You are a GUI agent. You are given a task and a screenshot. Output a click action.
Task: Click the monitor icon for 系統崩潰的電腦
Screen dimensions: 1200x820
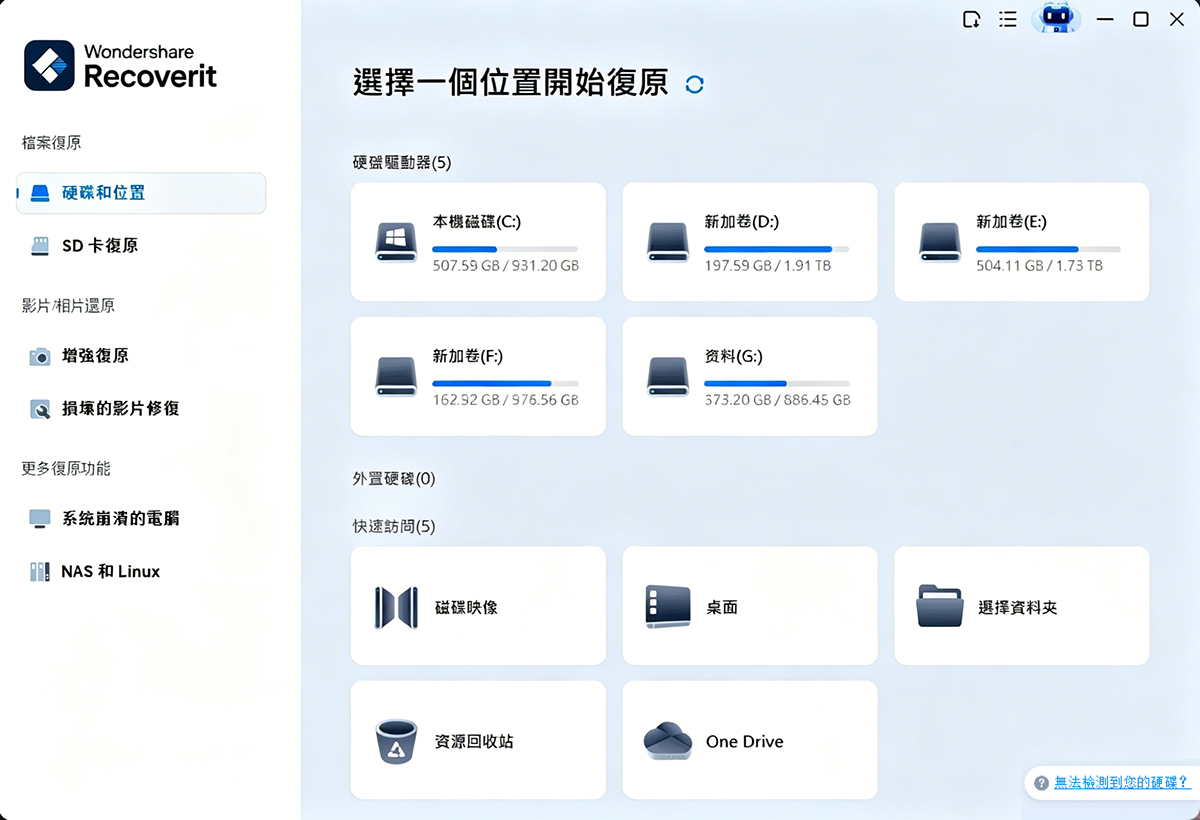tap(40, 519)
